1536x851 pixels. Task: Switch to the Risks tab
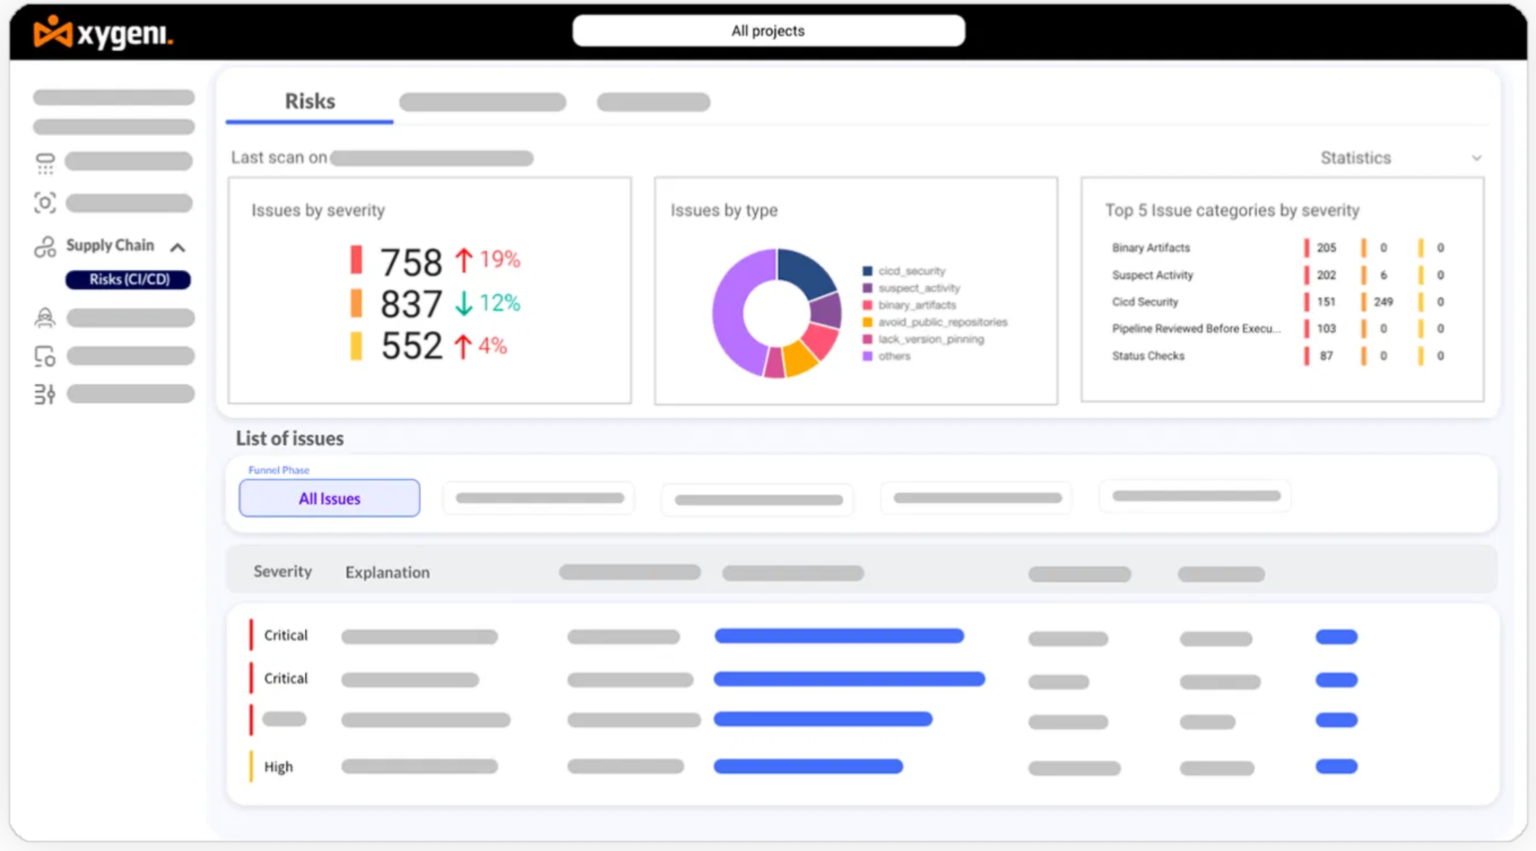(x=310, y=102)
